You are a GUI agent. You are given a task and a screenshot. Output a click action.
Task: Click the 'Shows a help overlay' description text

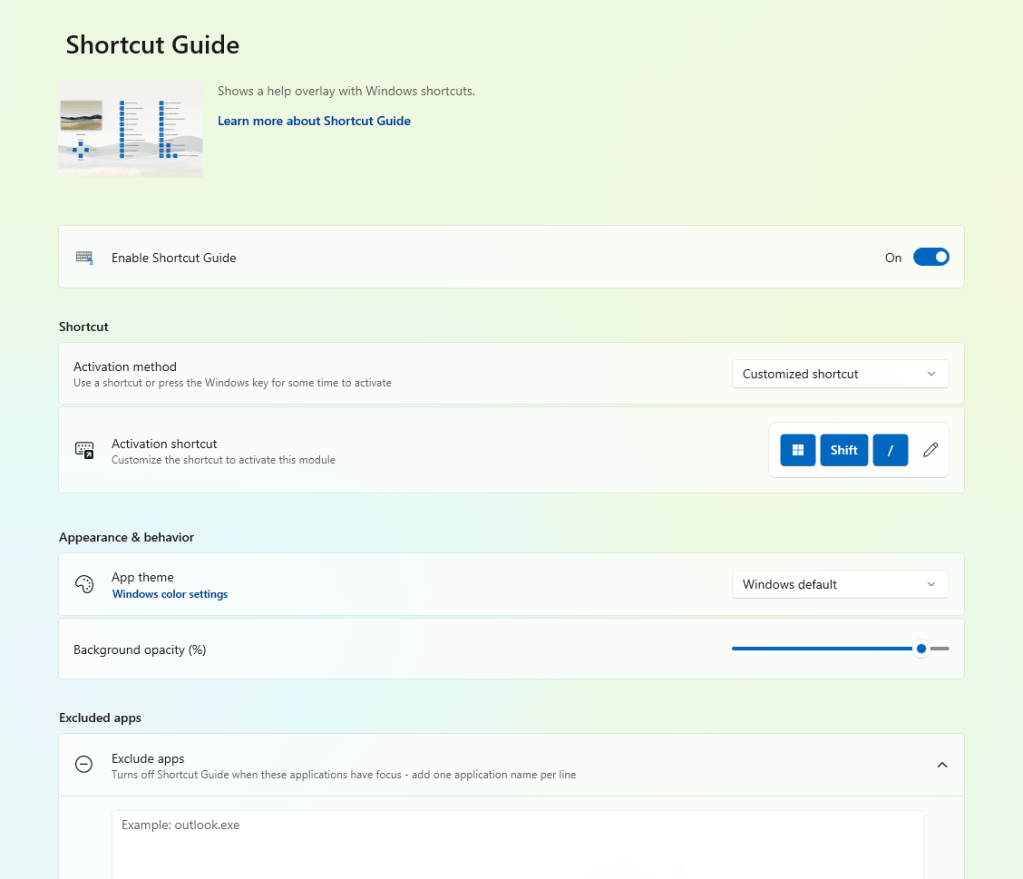click(x=346, y=91)
